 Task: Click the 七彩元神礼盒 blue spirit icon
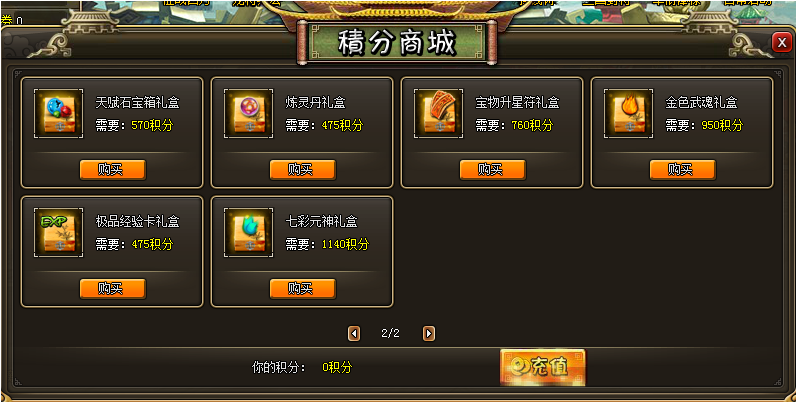click(x=249, y=232)
